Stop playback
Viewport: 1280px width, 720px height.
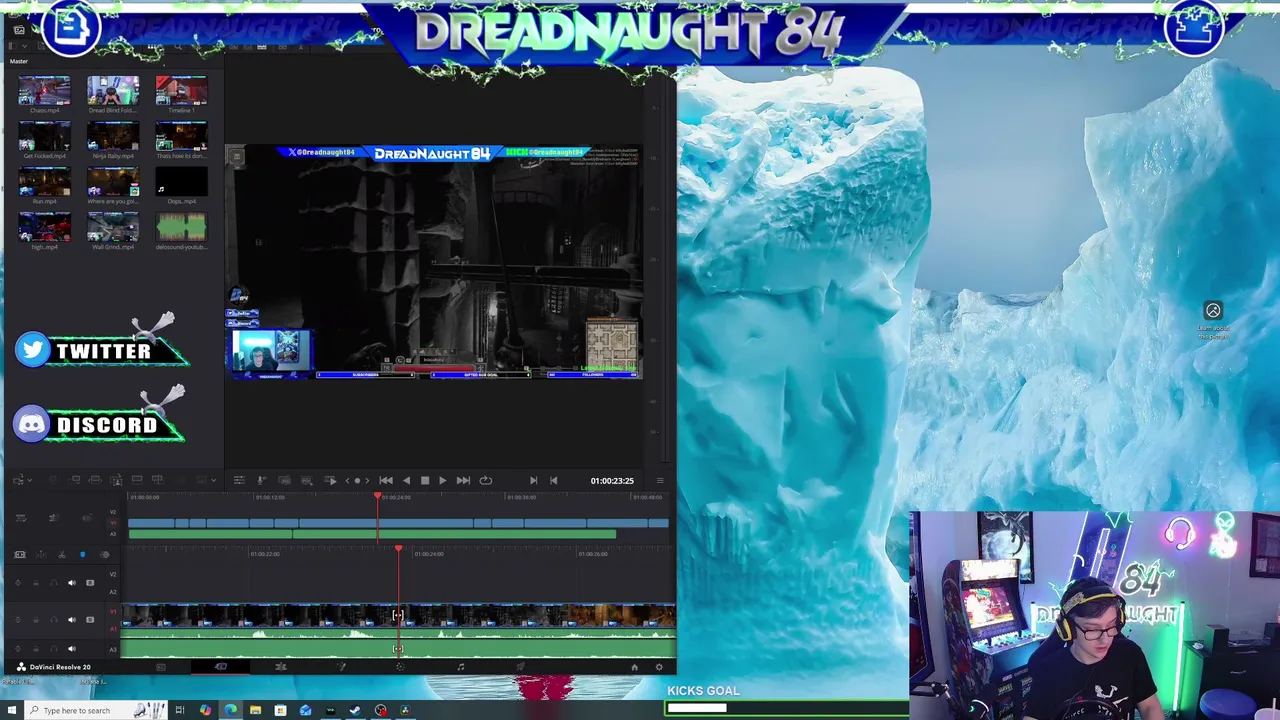(425, 480)
